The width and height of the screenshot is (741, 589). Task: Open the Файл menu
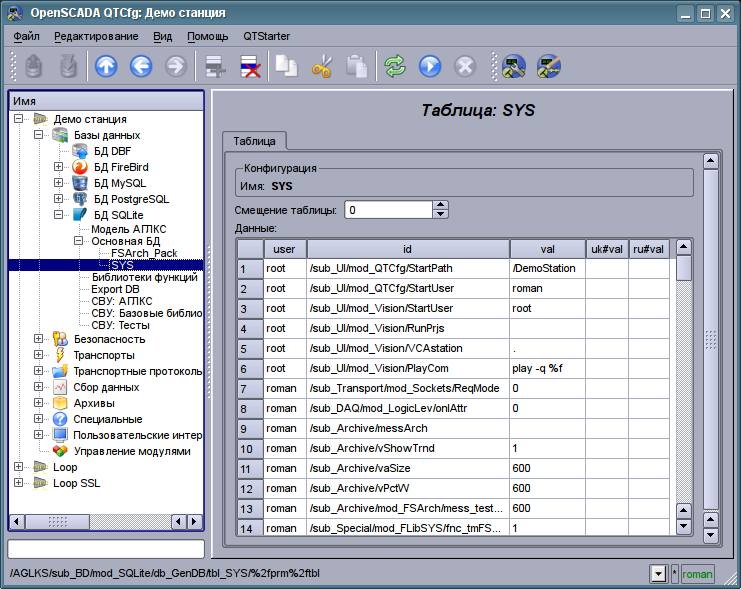(26, 36)
